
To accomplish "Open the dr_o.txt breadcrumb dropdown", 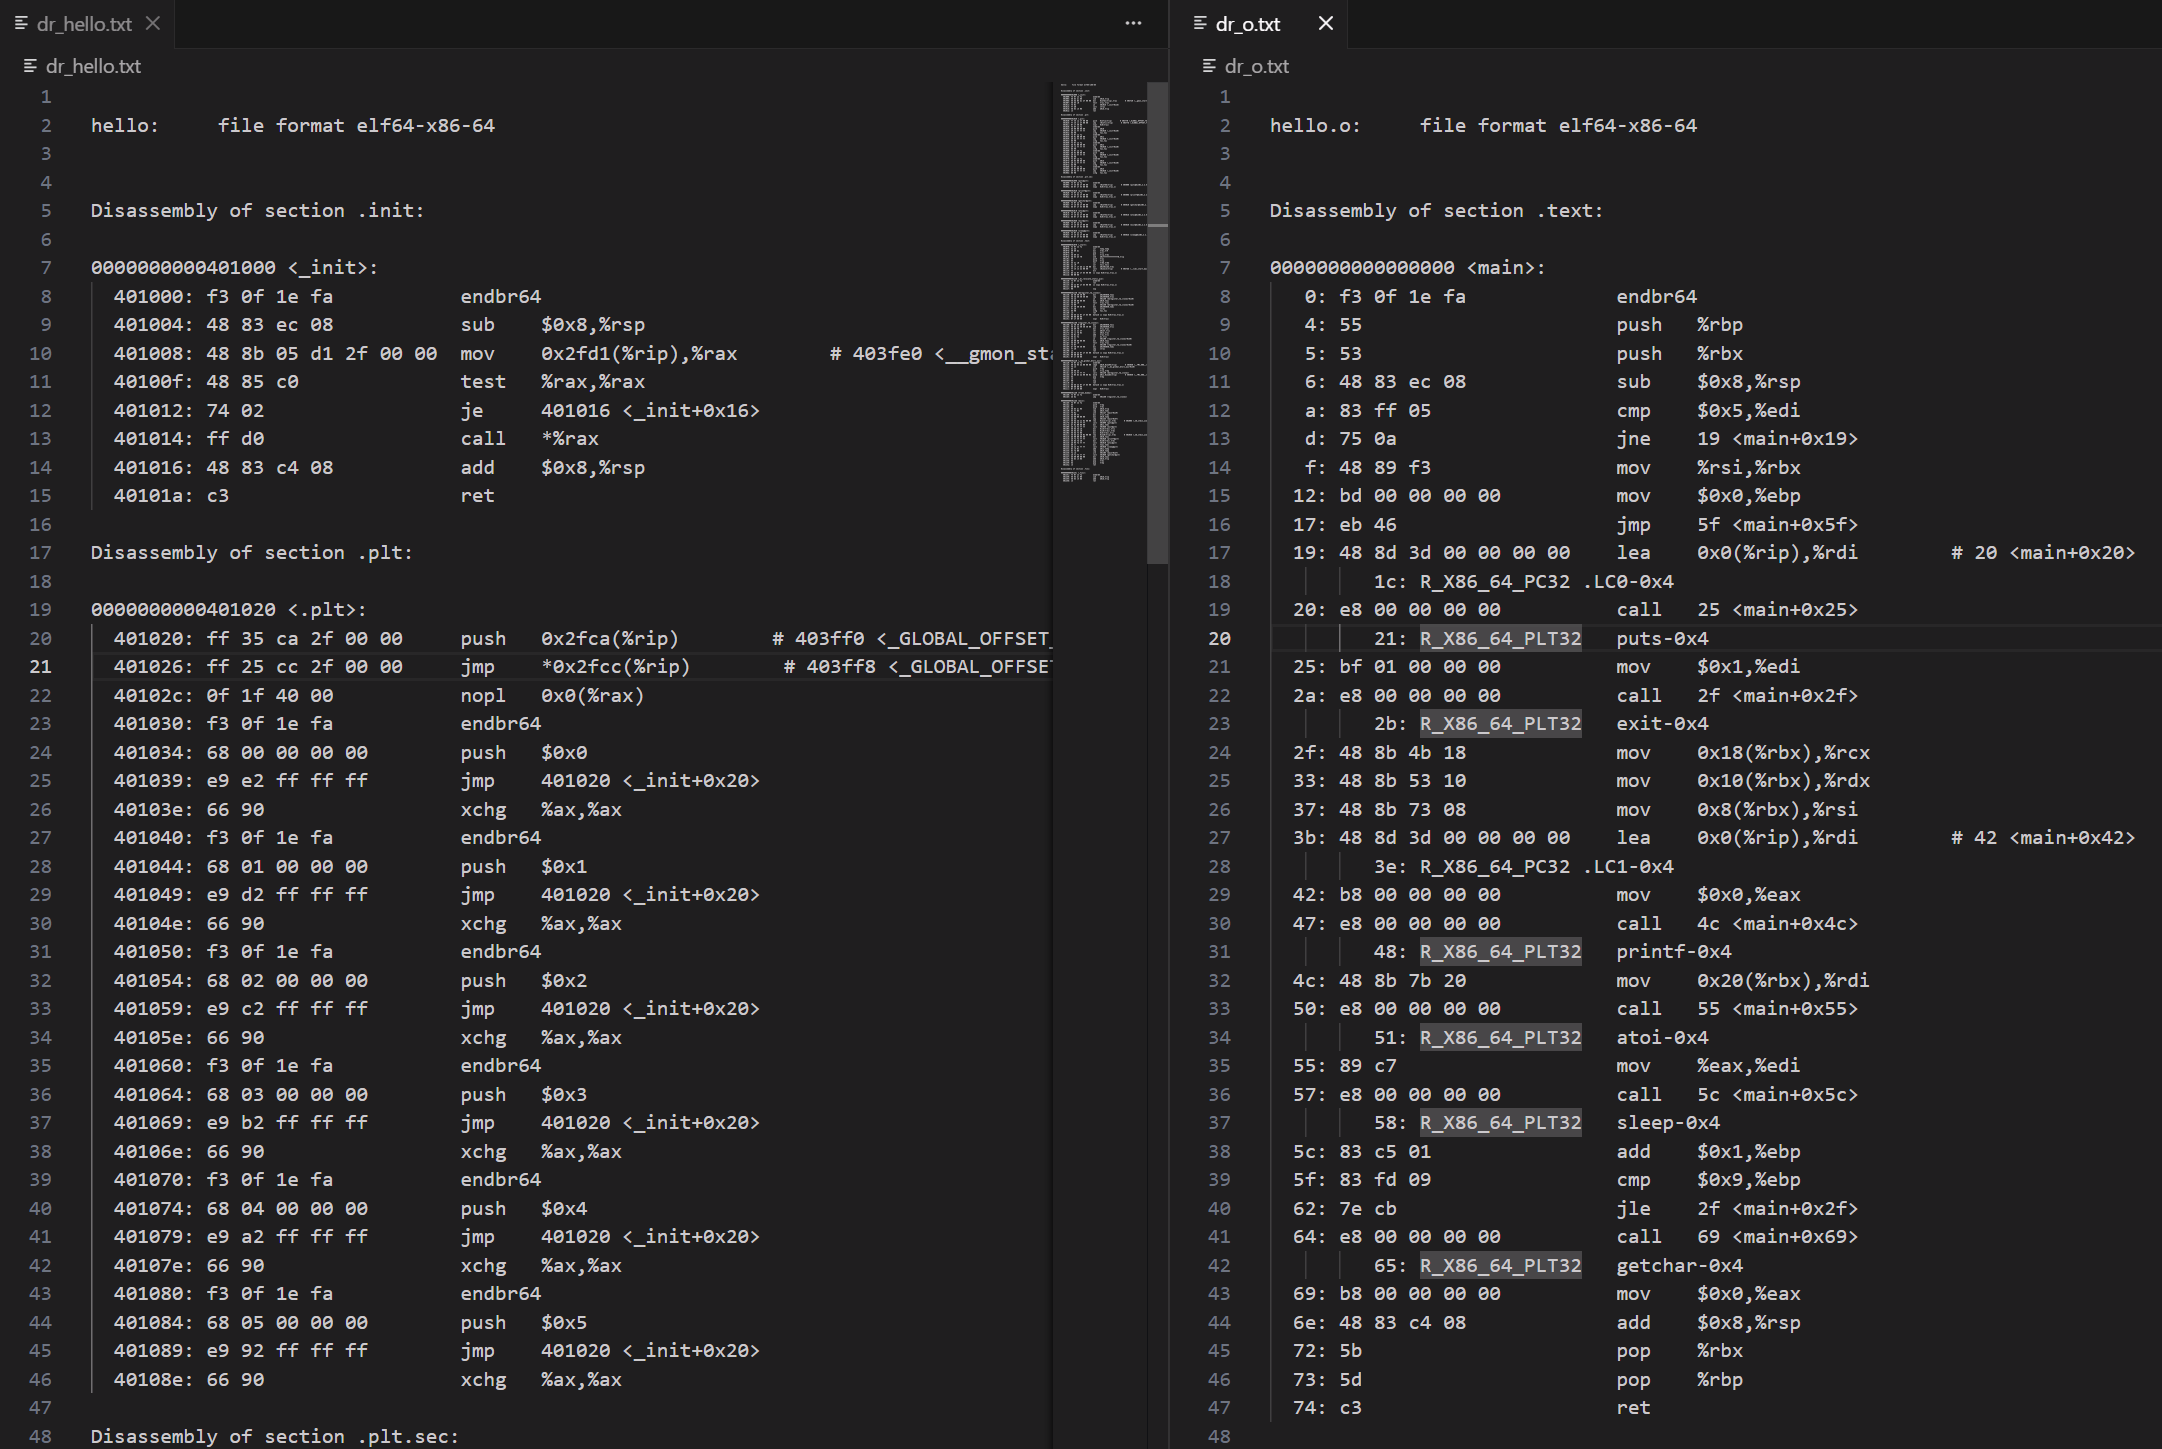I will [x=1257, y=66].
